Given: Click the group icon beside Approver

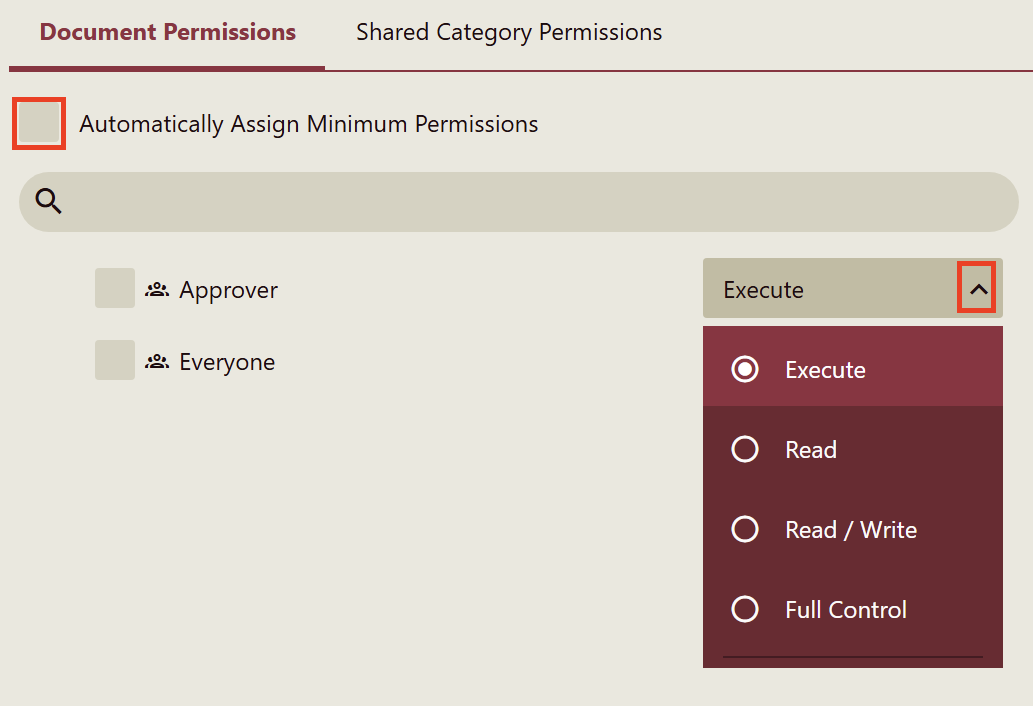Looking at the screenshot, I should (x=157, y=290).
